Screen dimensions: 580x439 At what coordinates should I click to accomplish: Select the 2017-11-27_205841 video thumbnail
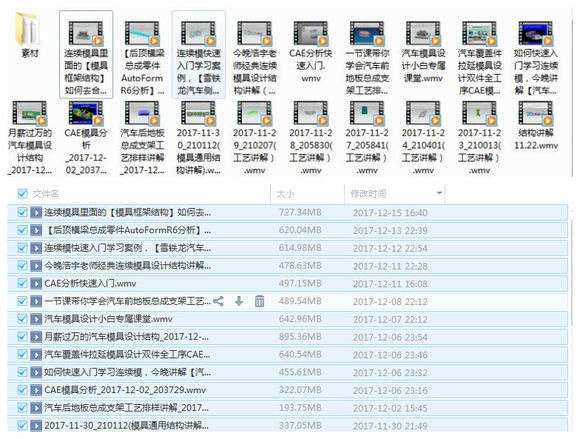[367, 113]
